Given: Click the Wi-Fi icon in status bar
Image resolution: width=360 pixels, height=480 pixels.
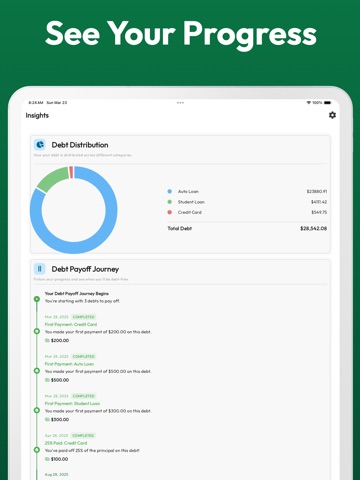Looking at the screenshot, I should [309, 103].
